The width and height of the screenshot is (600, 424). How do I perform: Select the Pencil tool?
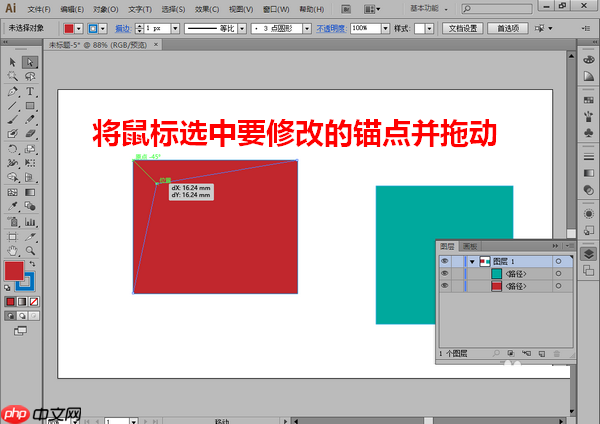tap(30, 120)
